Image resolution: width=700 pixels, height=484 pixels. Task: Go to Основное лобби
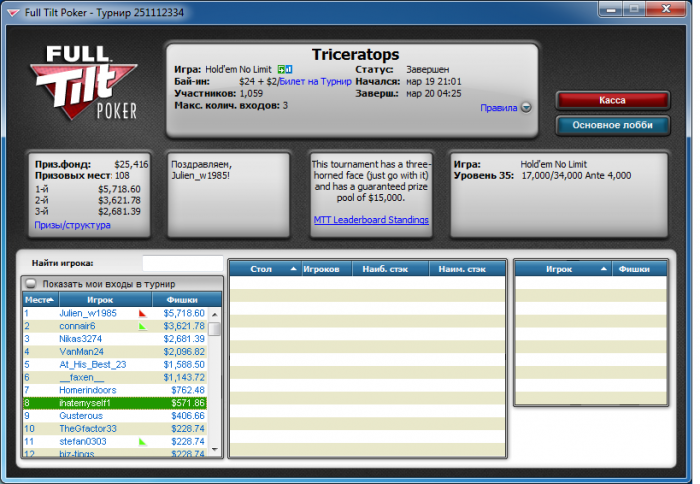click(612, 125)
